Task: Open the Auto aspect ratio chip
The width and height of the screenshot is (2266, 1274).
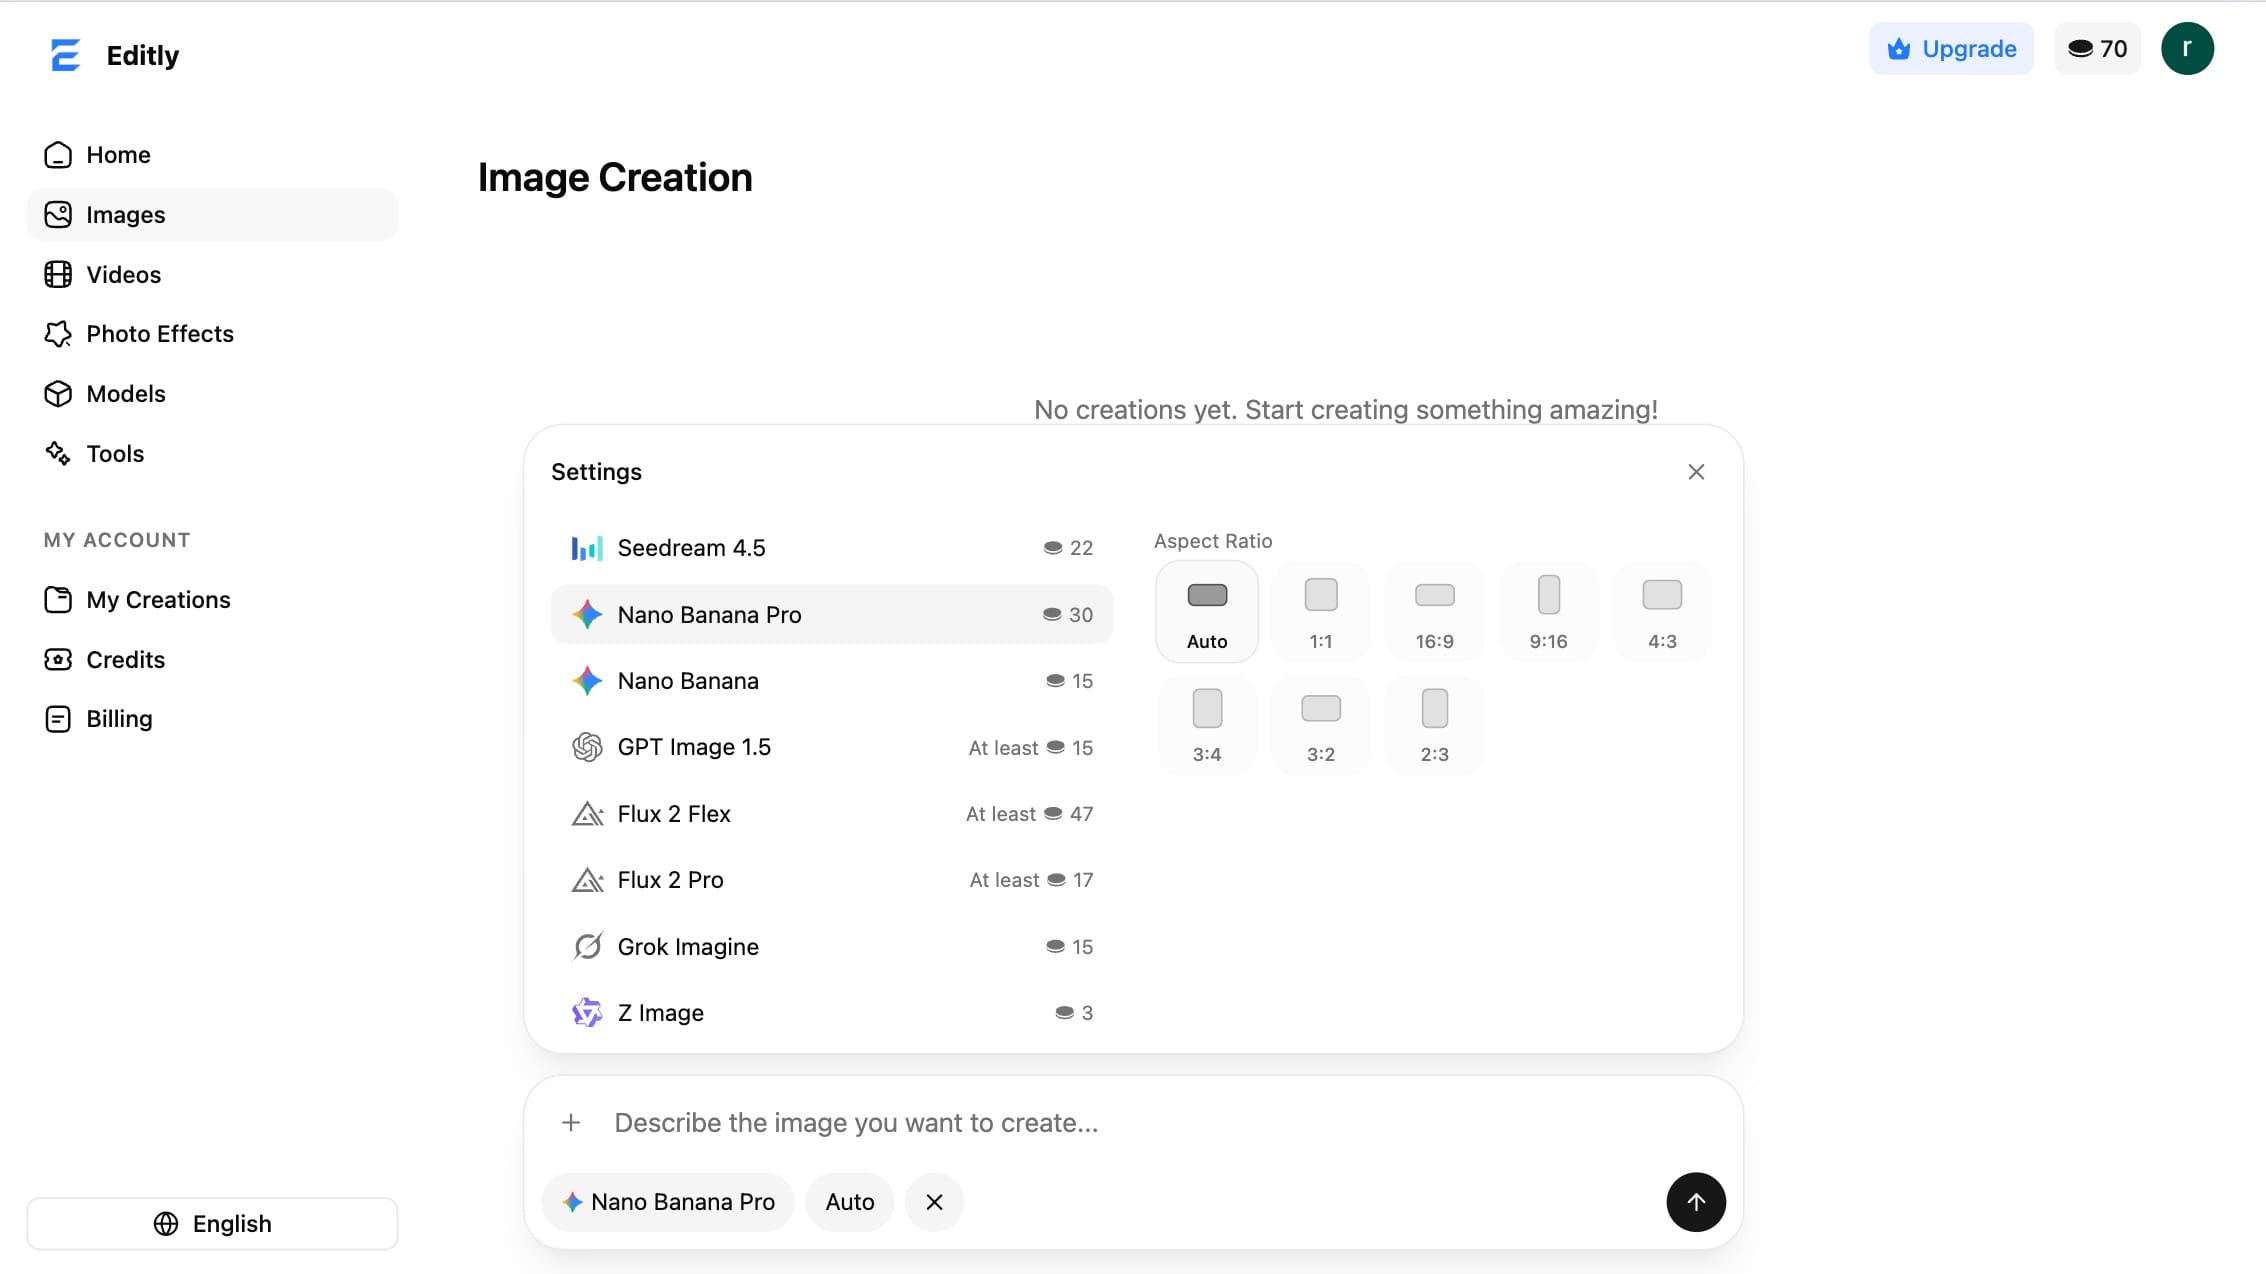Action: (849, 1202)
